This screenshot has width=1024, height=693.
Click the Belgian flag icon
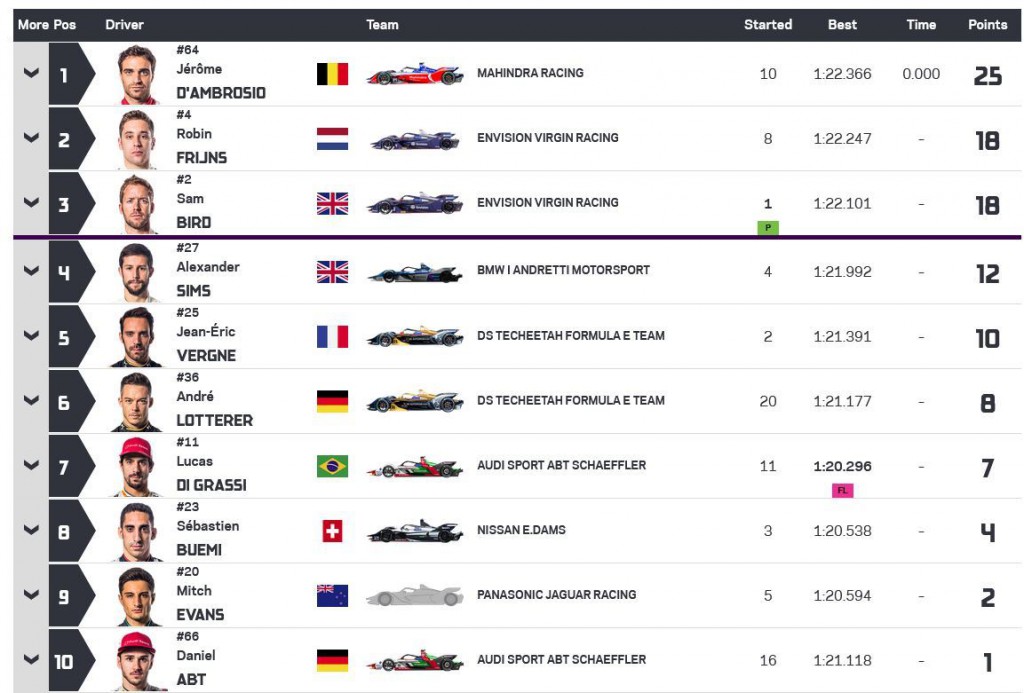point(332,74)
